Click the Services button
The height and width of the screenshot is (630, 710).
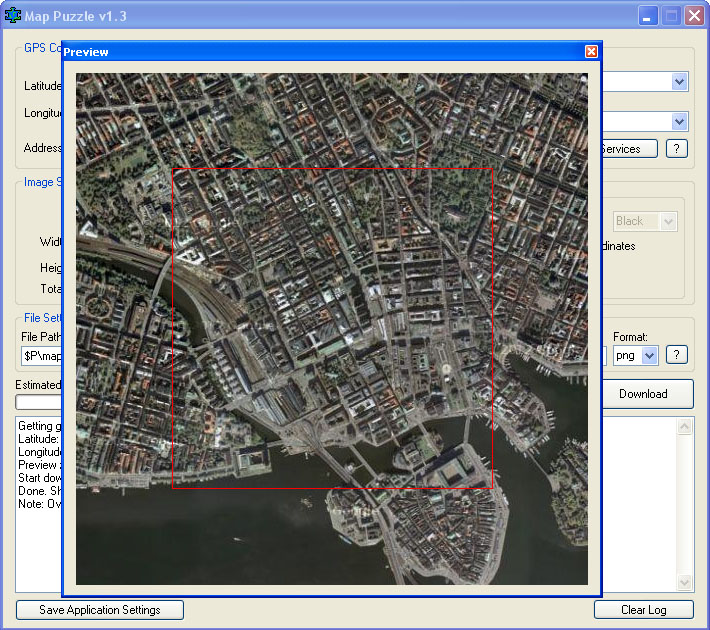tap(629, 149)
